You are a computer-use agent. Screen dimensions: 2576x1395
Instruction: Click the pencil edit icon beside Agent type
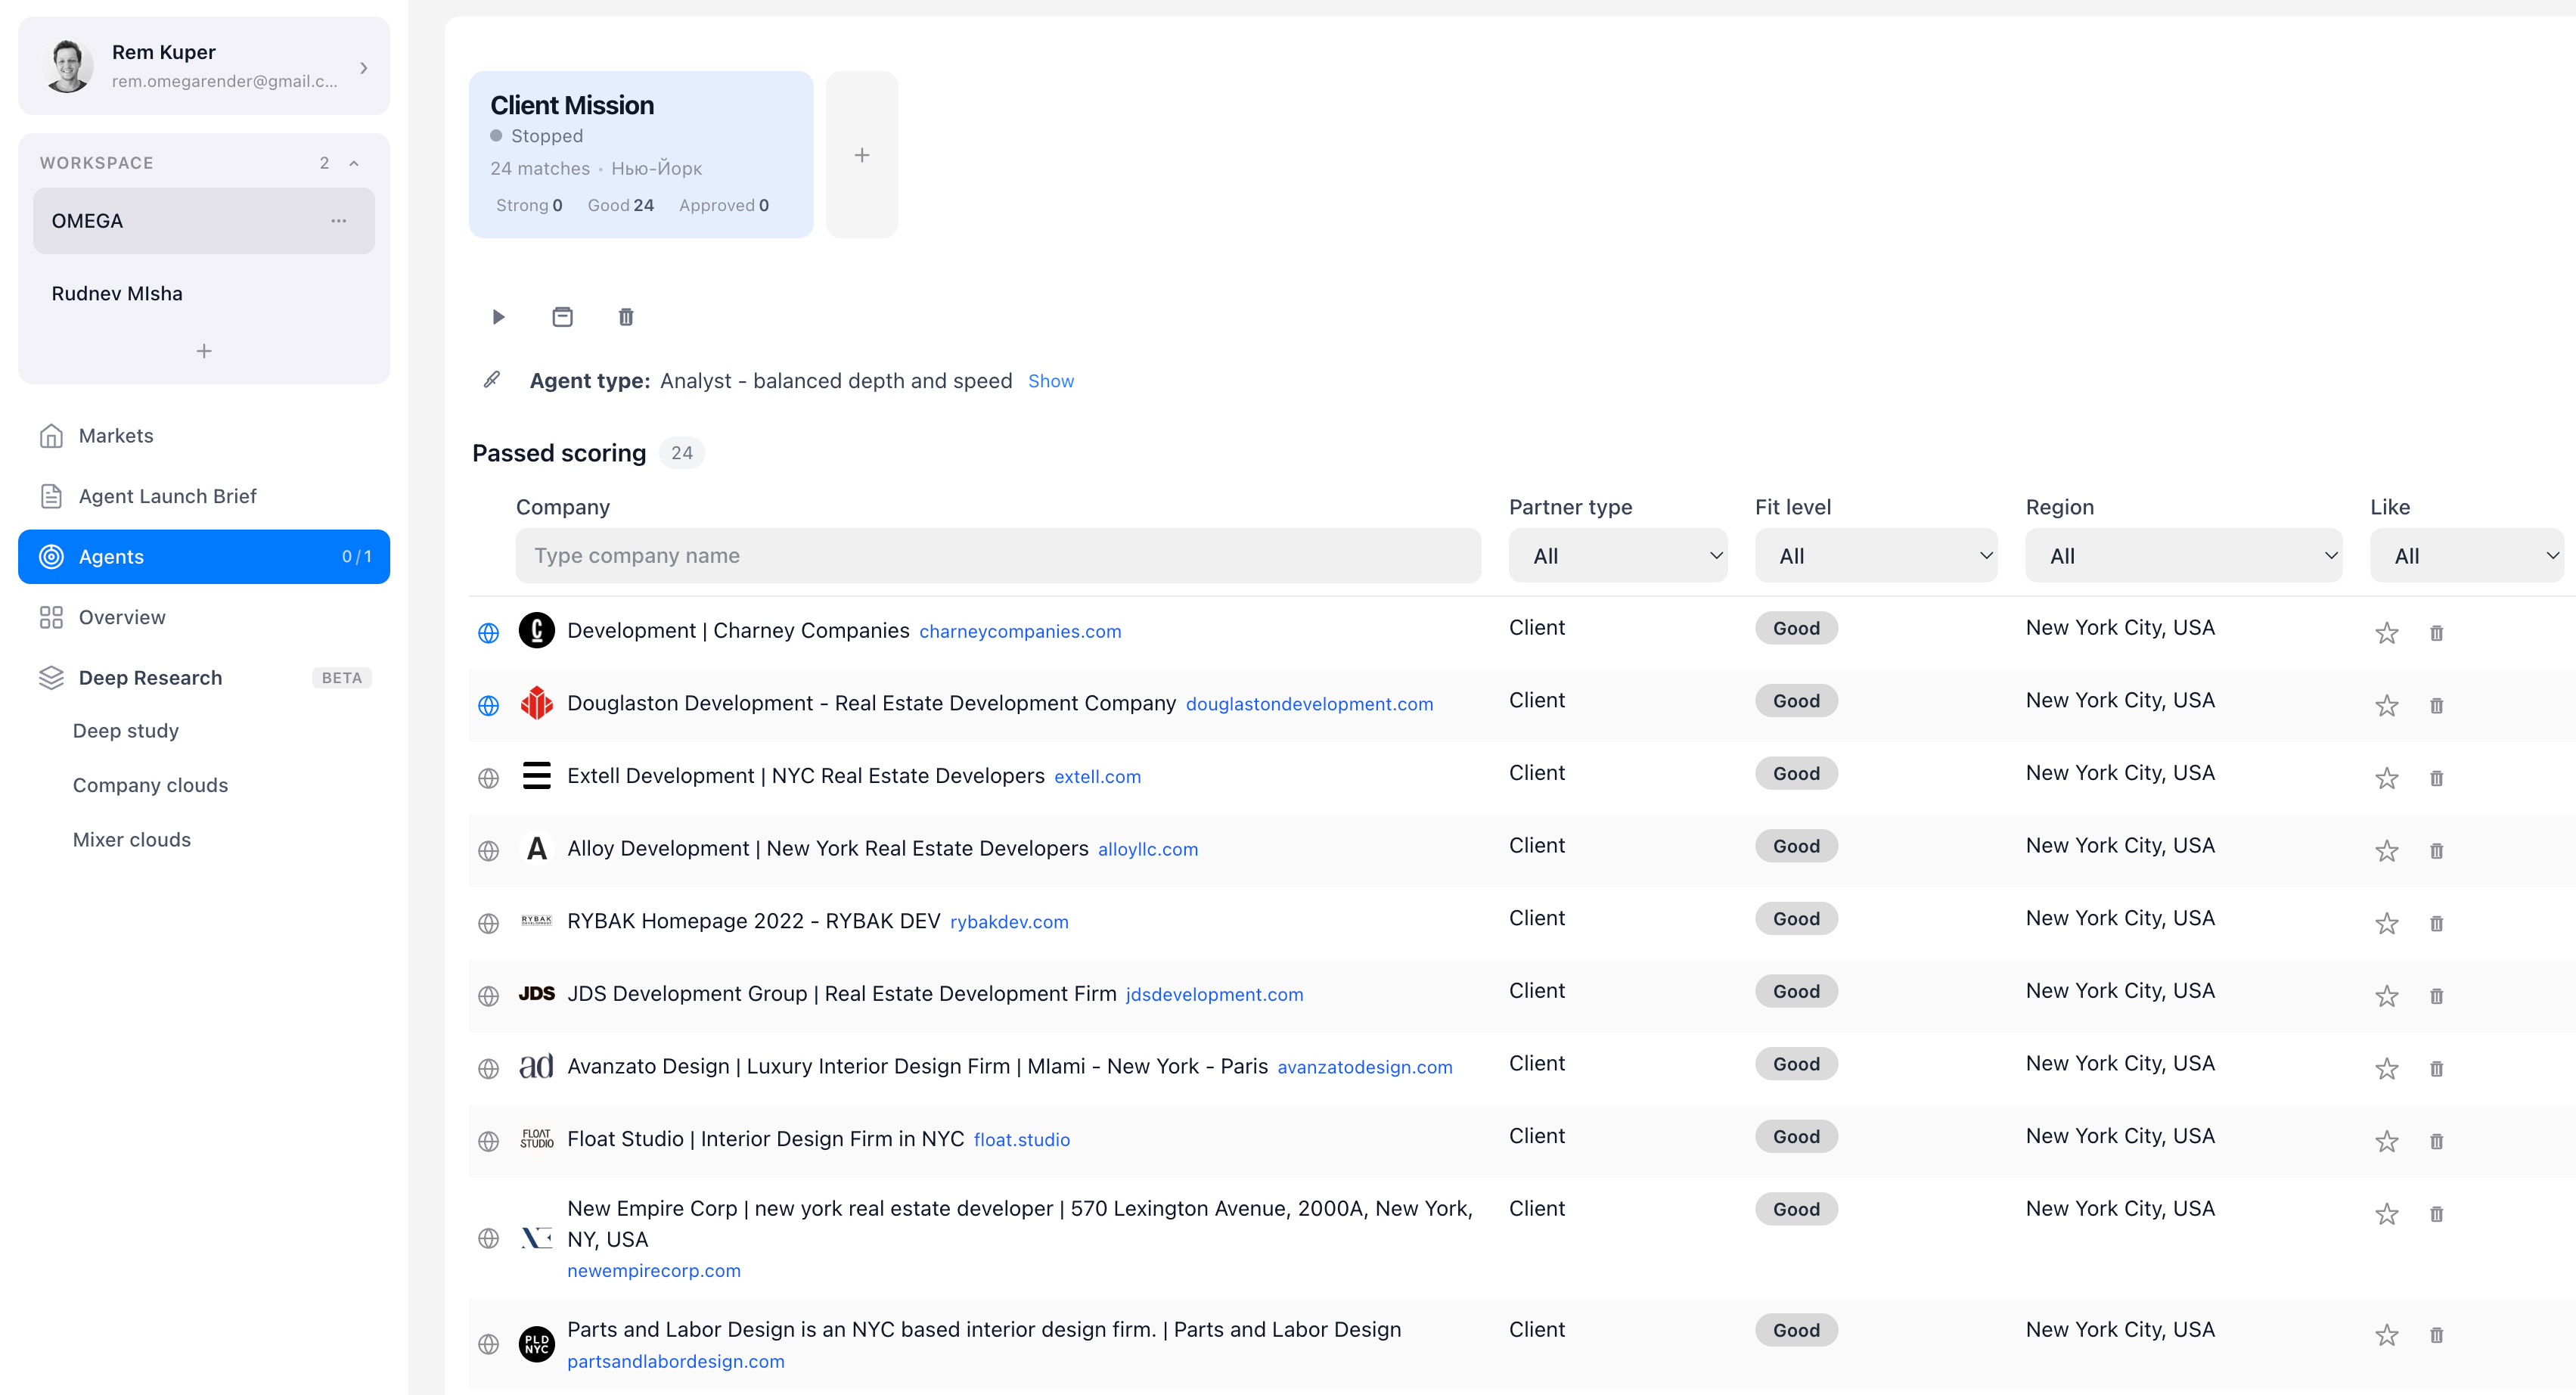coord(492,380)
